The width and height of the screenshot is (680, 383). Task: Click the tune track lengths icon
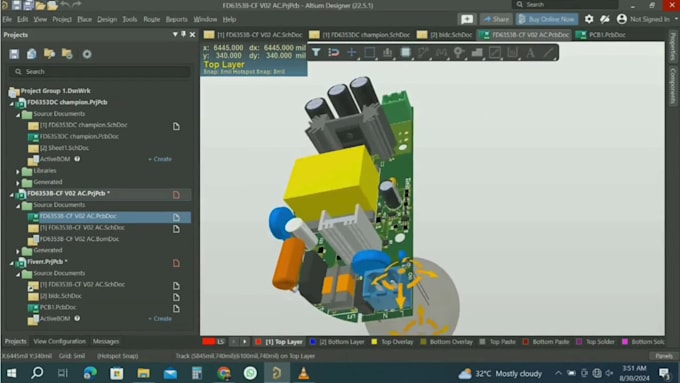point(441,52)
